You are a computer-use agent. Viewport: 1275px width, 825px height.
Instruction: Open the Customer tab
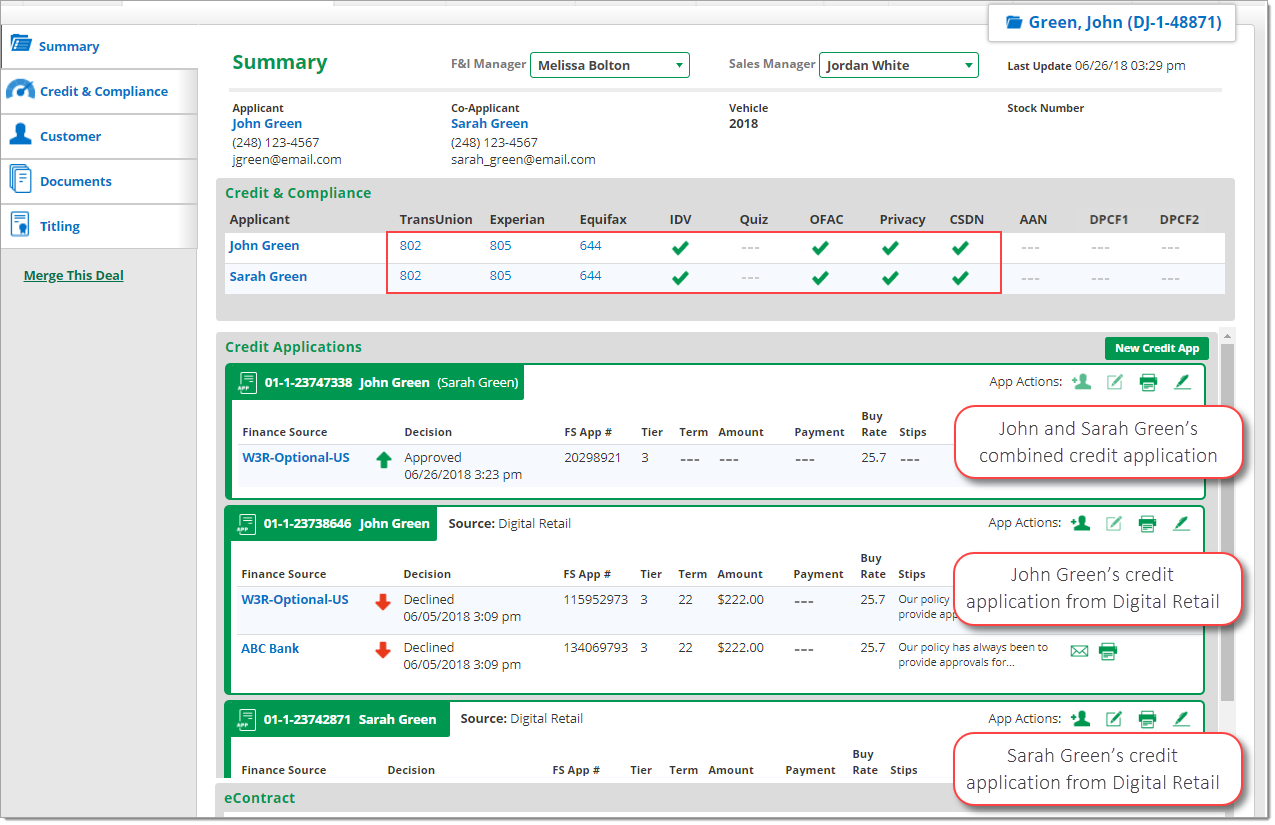point(99,136)
